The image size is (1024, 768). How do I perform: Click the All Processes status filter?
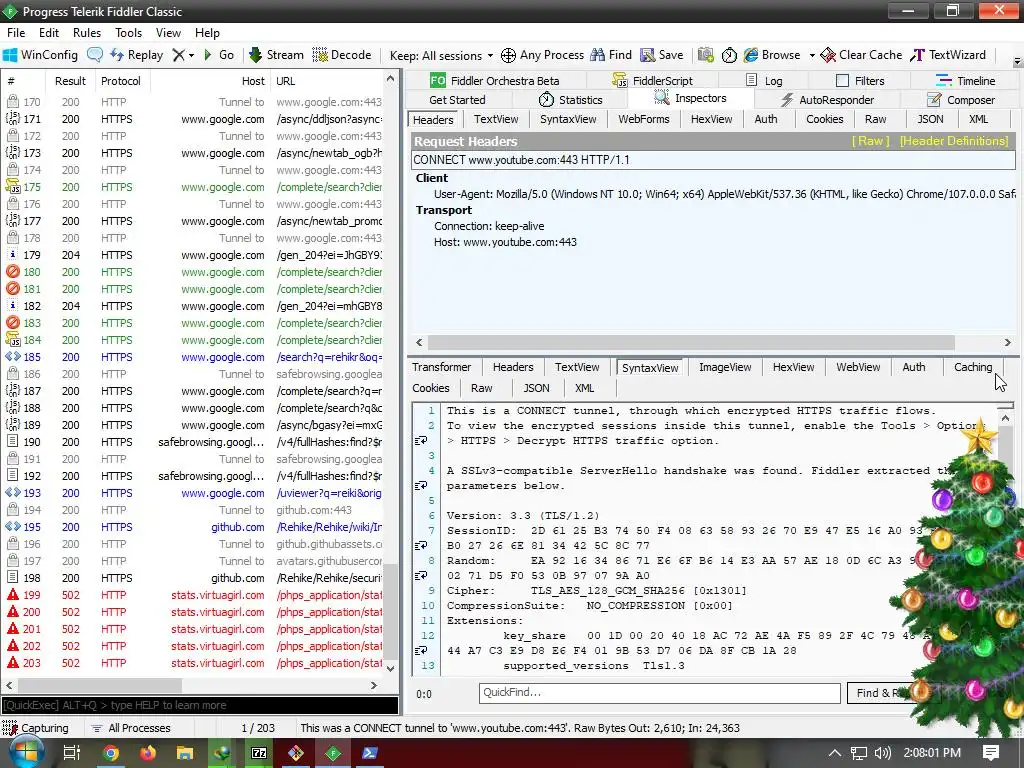pos(131,728)
